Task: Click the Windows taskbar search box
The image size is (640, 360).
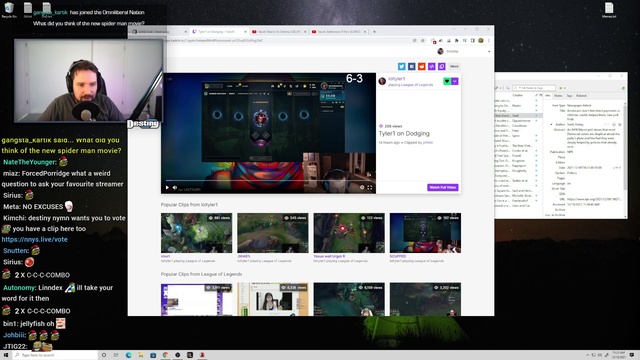Action: click(x=56, y=355)
